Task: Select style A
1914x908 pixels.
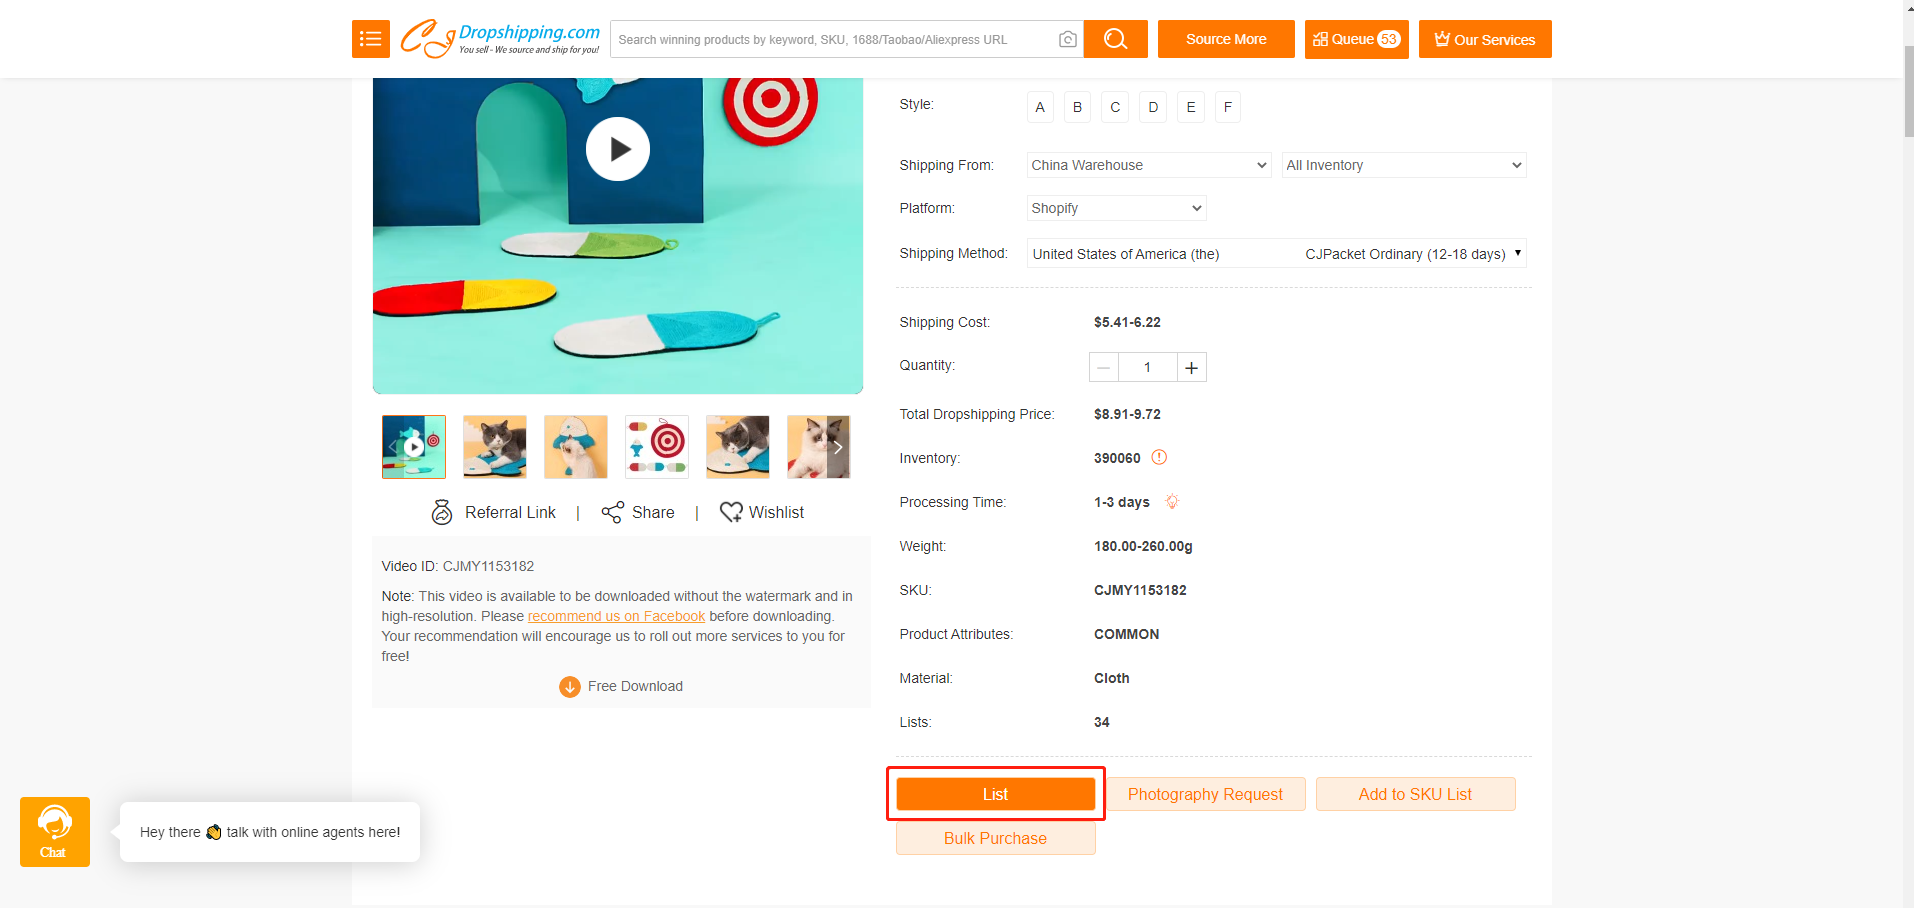Action: tap(1040, 107)
